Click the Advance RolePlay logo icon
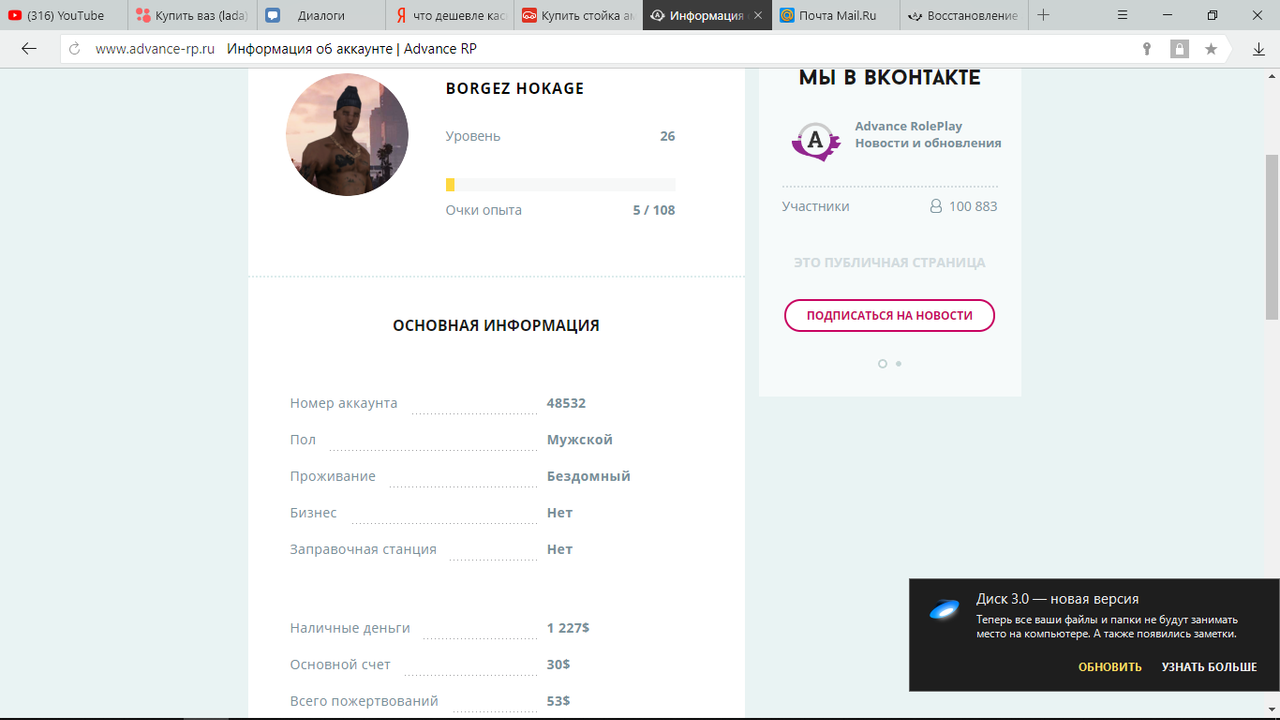This screenshot has width=1280, height=720. click(816, 142)
